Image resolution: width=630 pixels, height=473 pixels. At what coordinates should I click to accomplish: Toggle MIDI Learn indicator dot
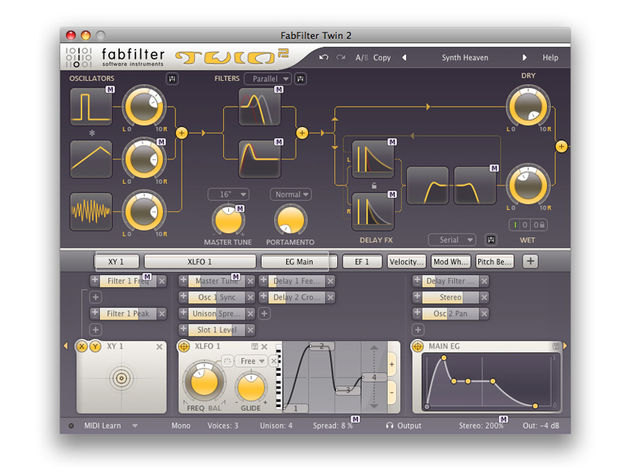point(71,426)
